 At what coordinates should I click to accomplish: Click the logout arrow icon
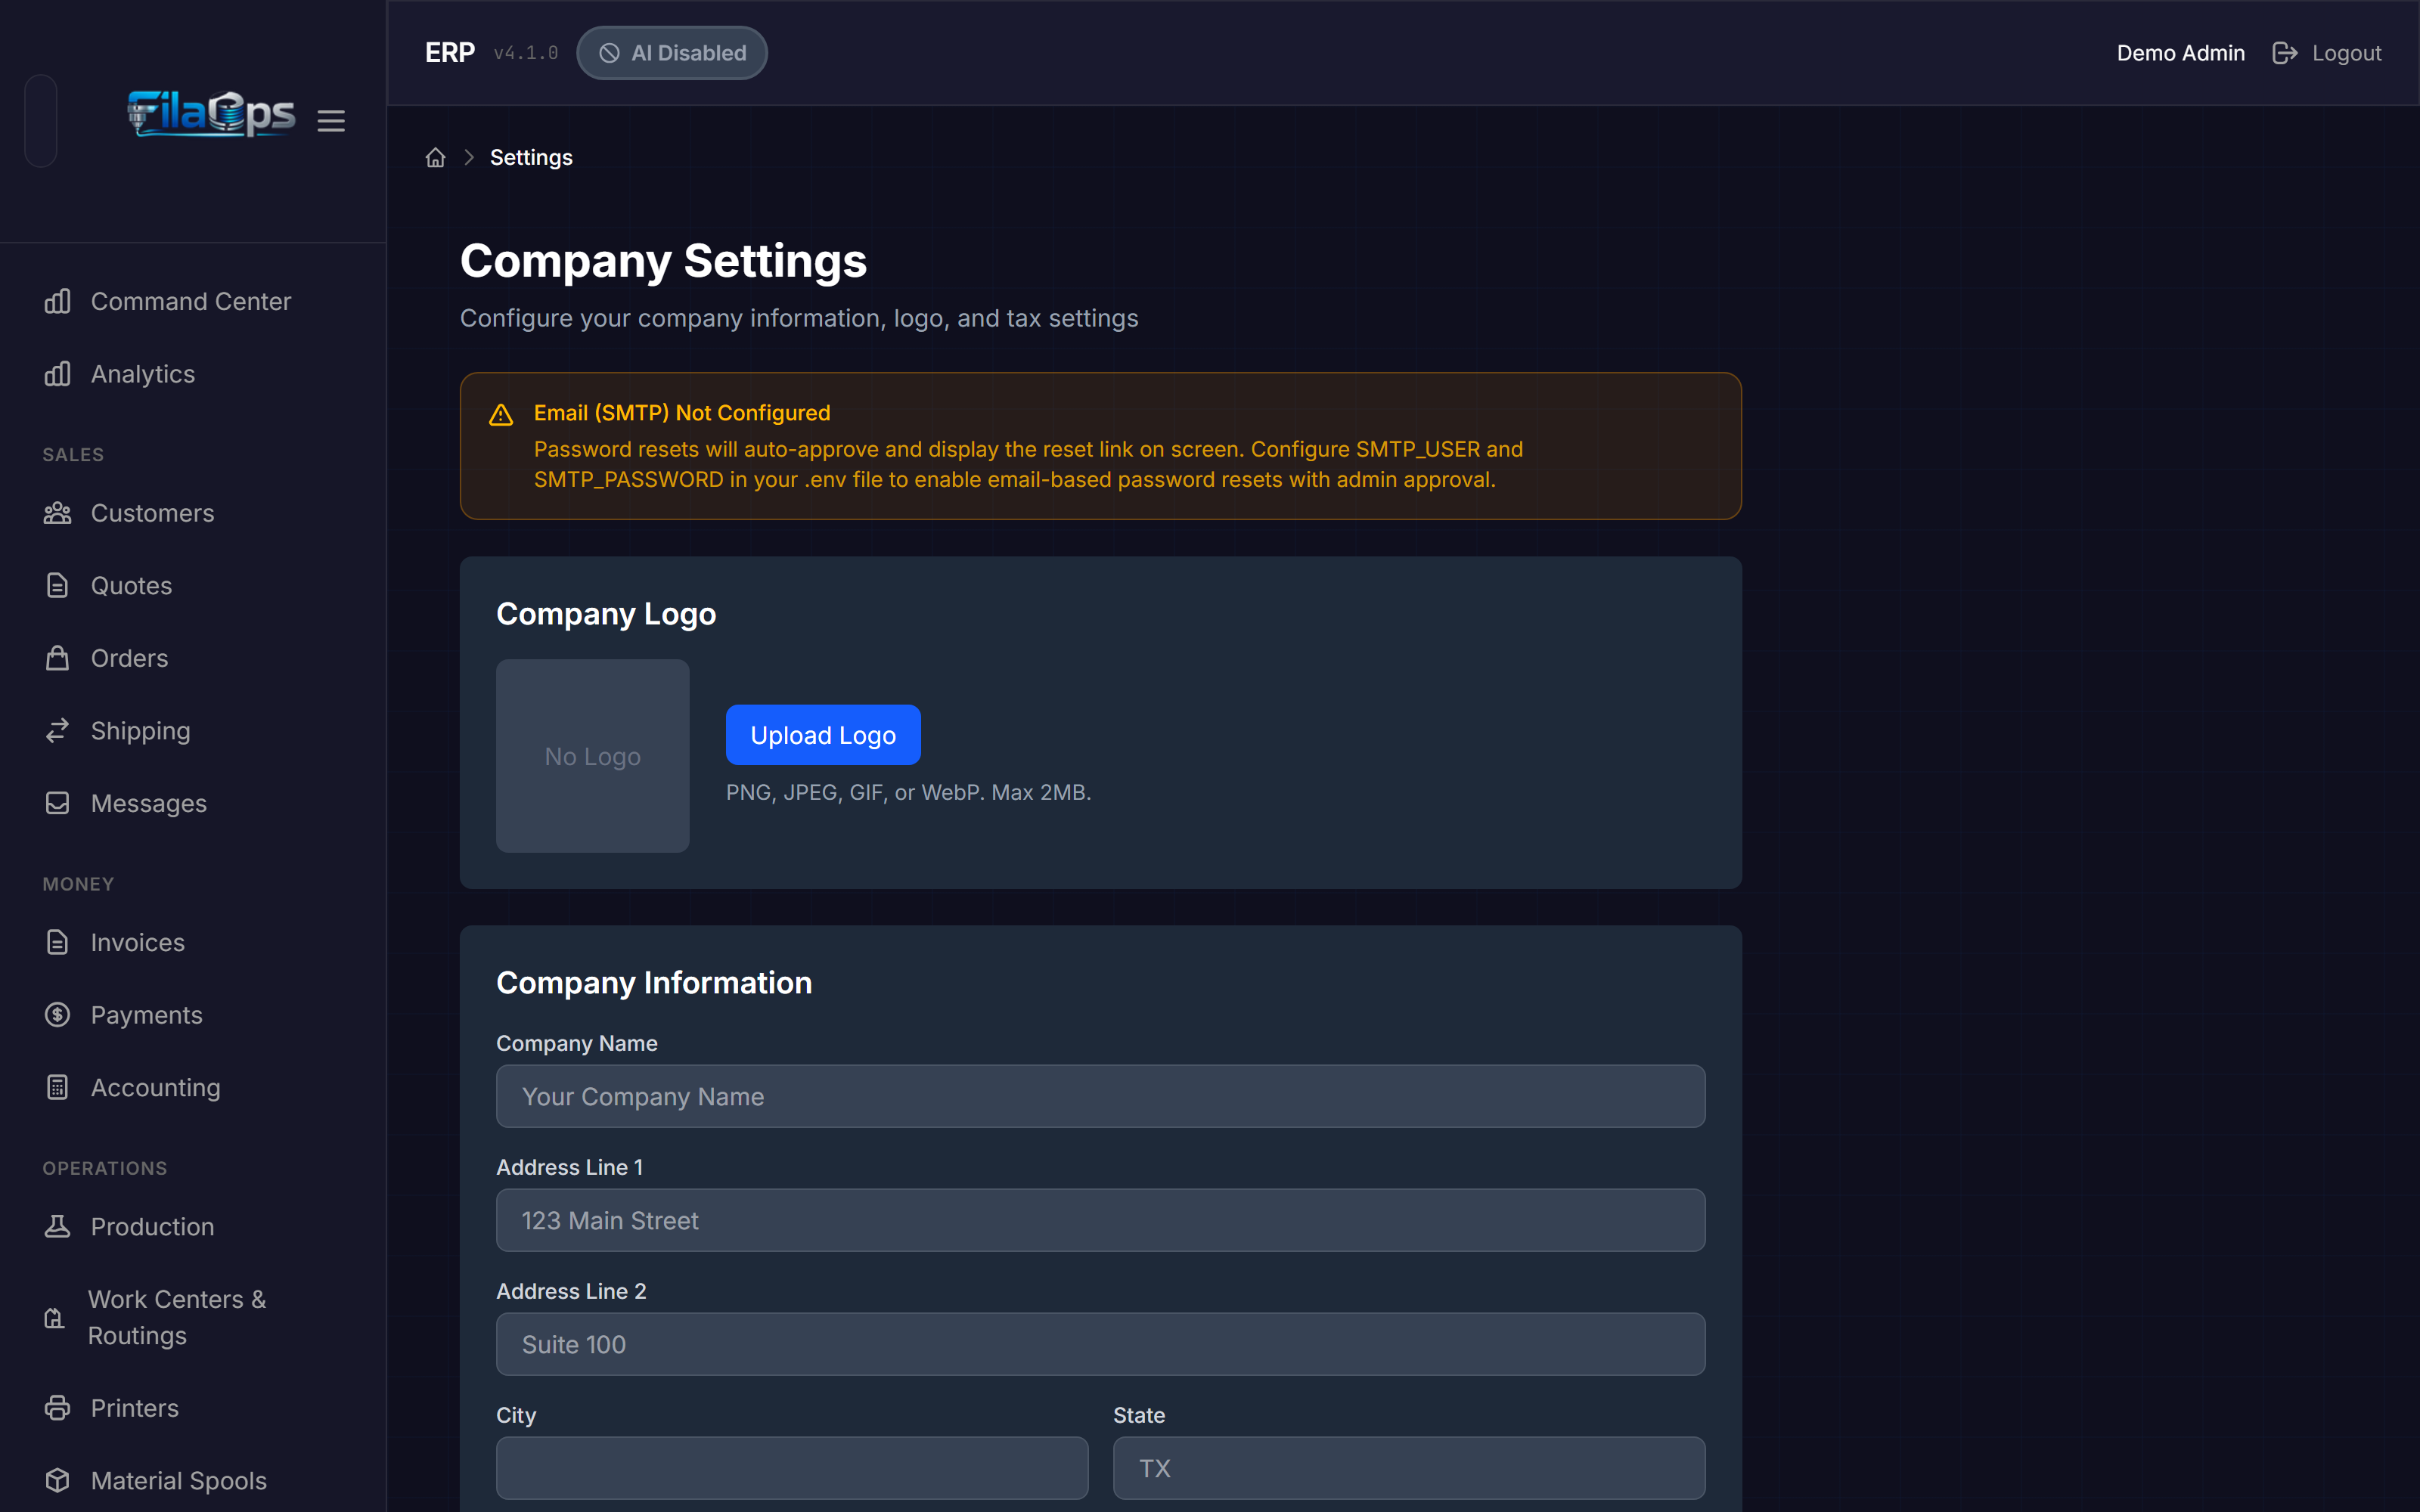pyautogui.click(x=2285, y=53)
